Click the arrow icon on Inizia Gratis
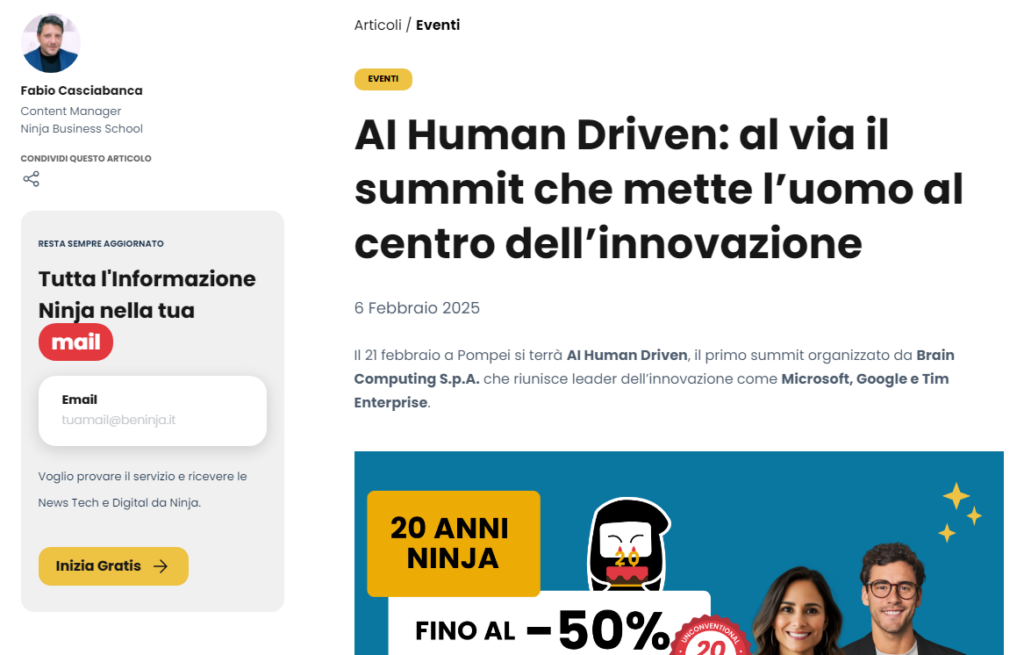 [x=161, y=566]
